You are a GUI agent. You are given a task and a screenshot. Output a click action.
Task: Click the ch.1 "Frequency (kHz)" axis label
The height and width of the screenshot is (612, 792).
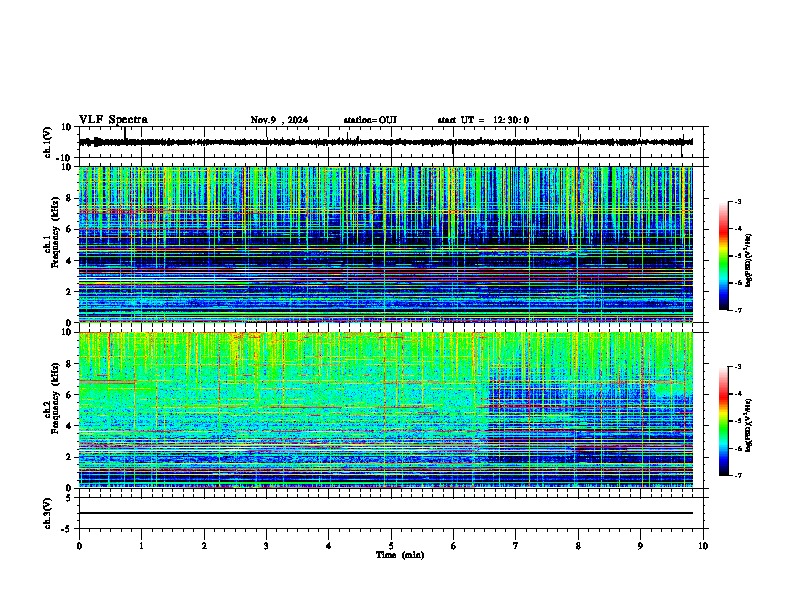(56, 232)
